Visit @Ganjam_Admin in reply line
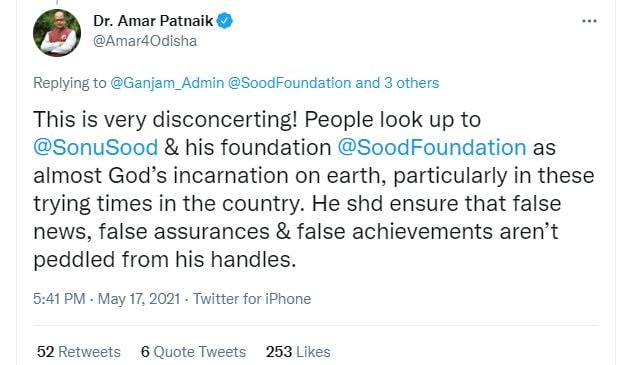This screenshot has height=365, width=621. 167,83
